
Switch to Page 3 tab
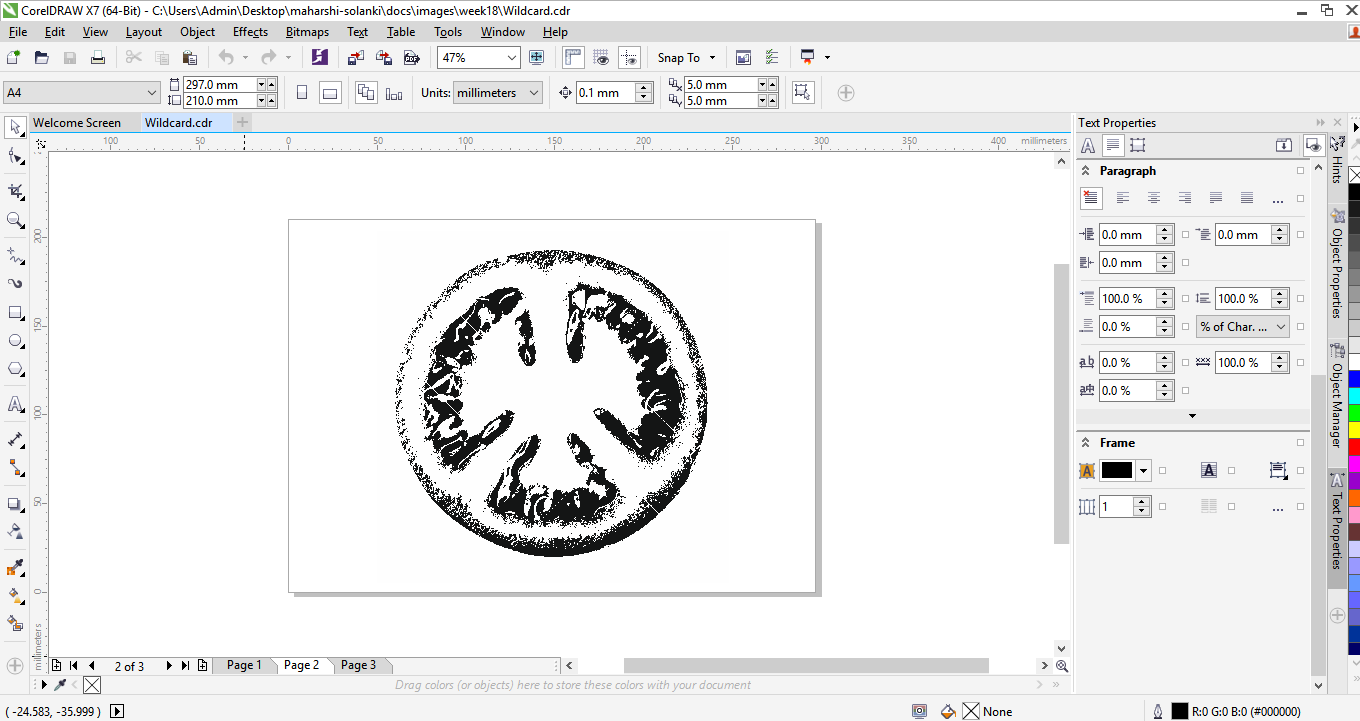[359, 665]
